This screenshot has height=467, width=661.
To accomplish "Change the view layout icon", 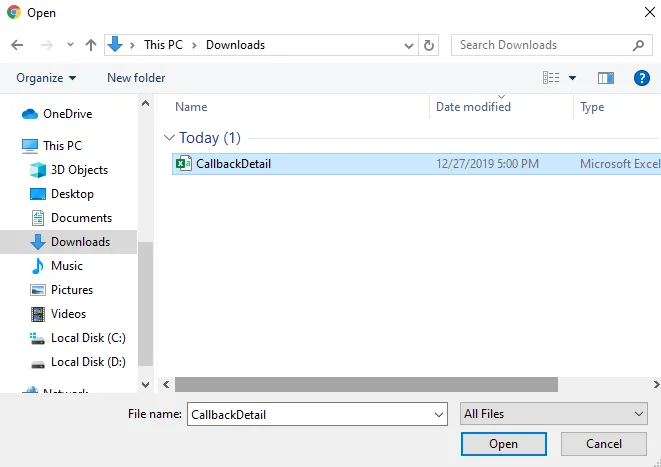I will pyautogui.click(x=551, y=78).
